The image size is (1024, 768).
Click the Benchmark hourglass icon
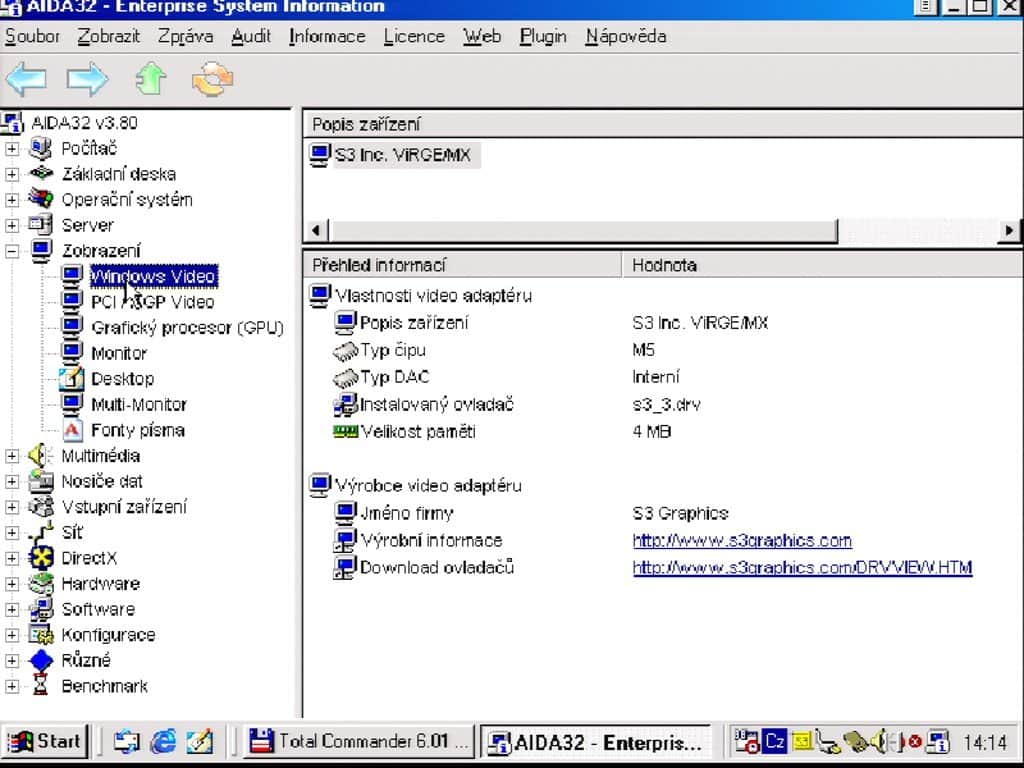point(41,685)
